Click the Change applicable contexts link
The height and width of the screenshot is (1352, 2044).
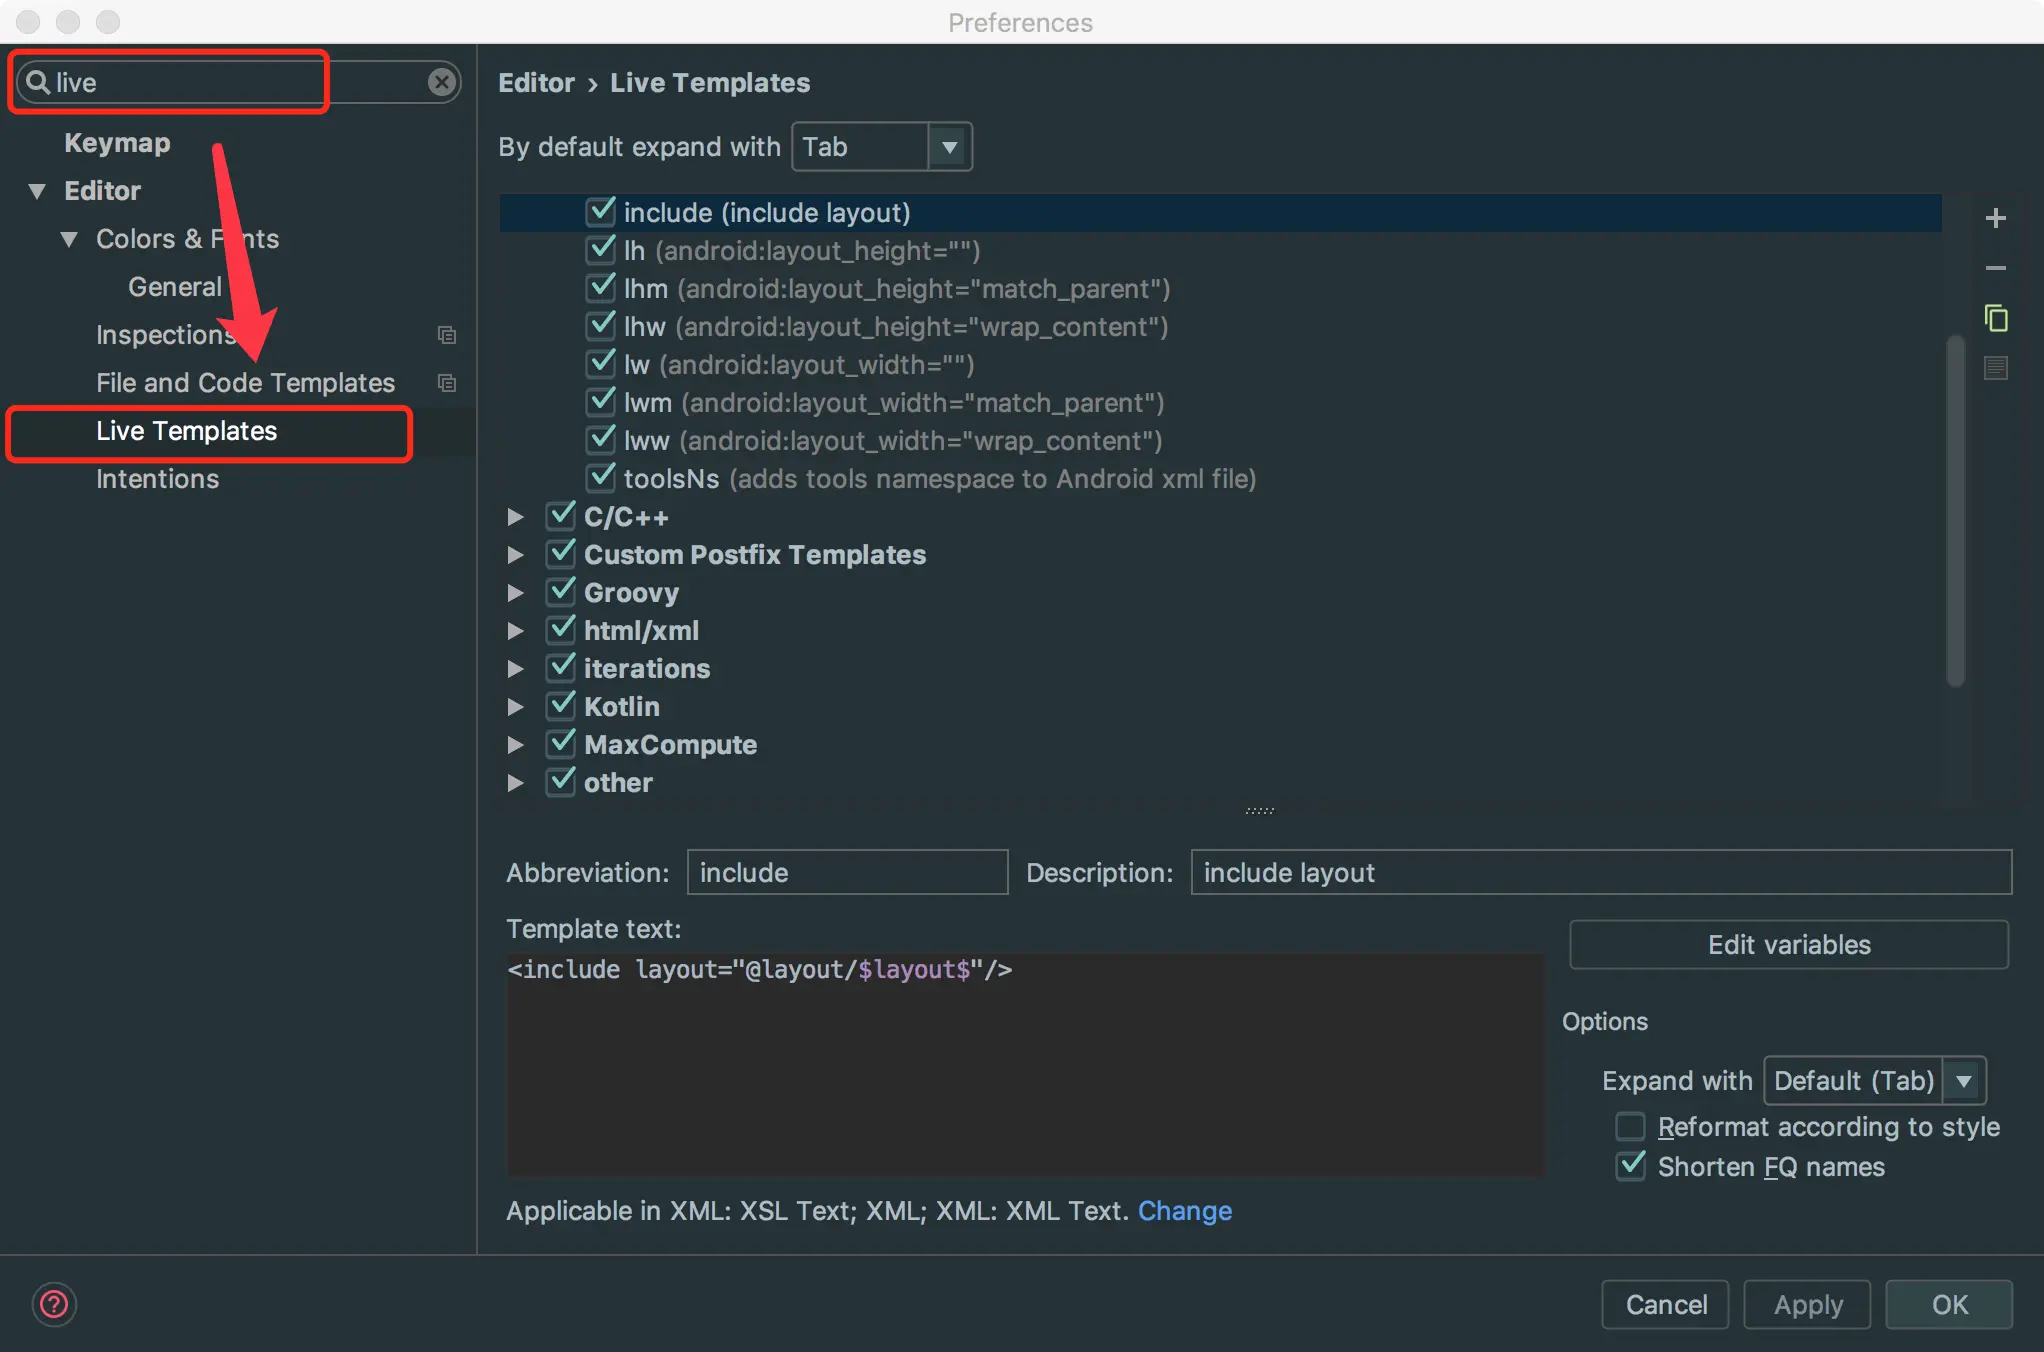pos(1184,1211)
